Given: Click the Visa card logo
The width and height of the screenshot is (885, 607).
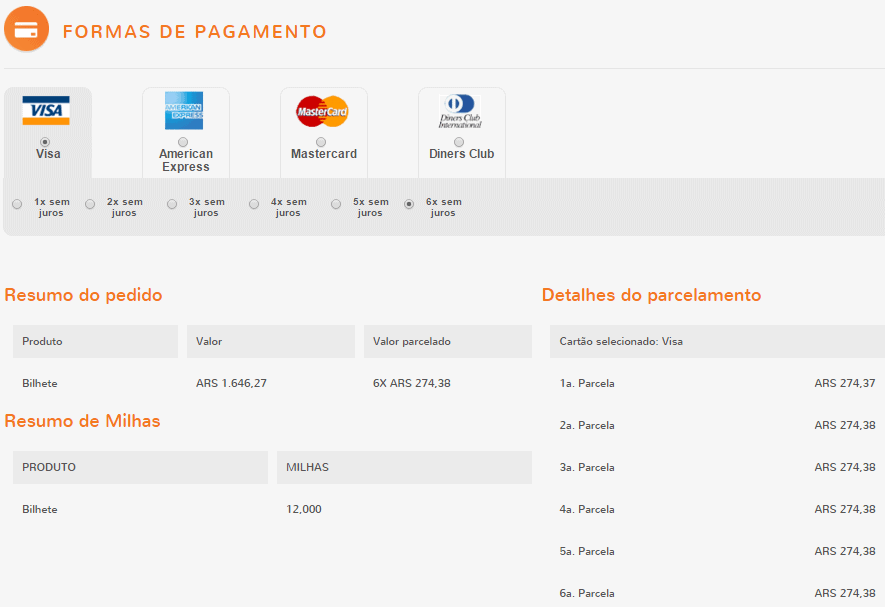Looking at the screenshot, I should 46,111.
